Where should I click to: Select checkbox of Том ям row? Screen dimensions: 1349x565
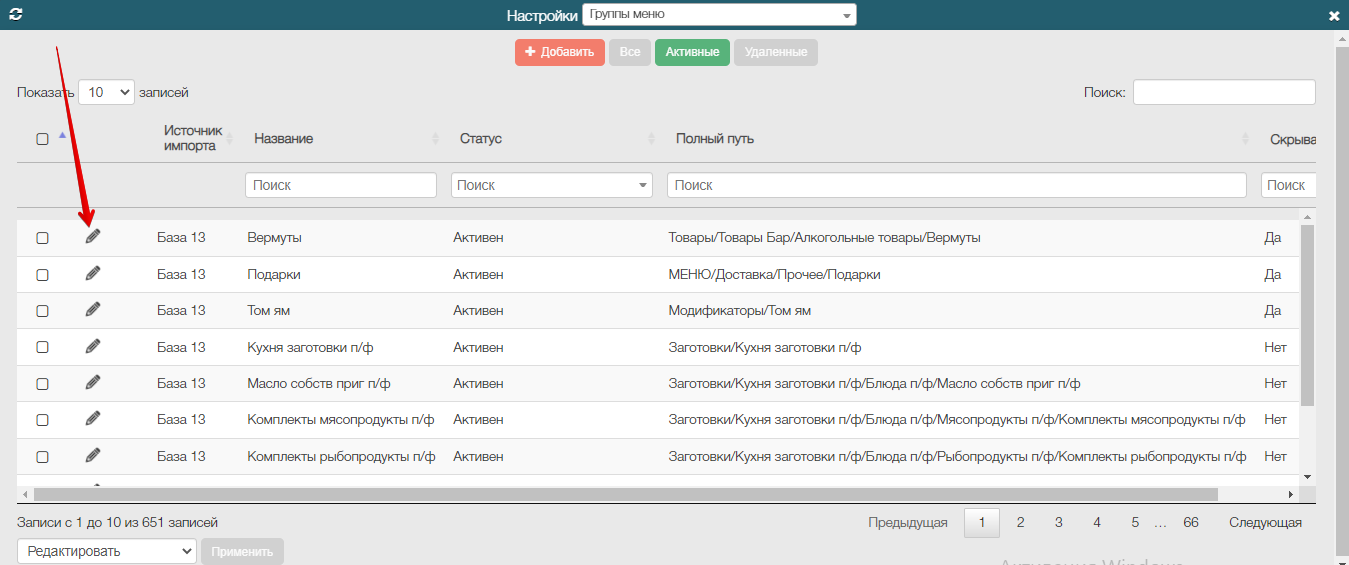click(x=42, y=311)
